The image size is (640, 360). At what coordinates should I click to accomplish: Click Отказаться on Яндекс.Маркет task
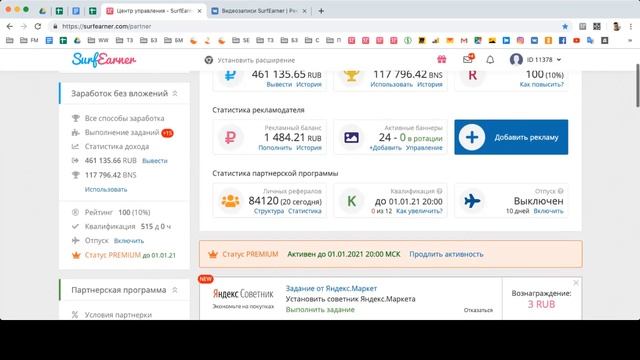478,310
